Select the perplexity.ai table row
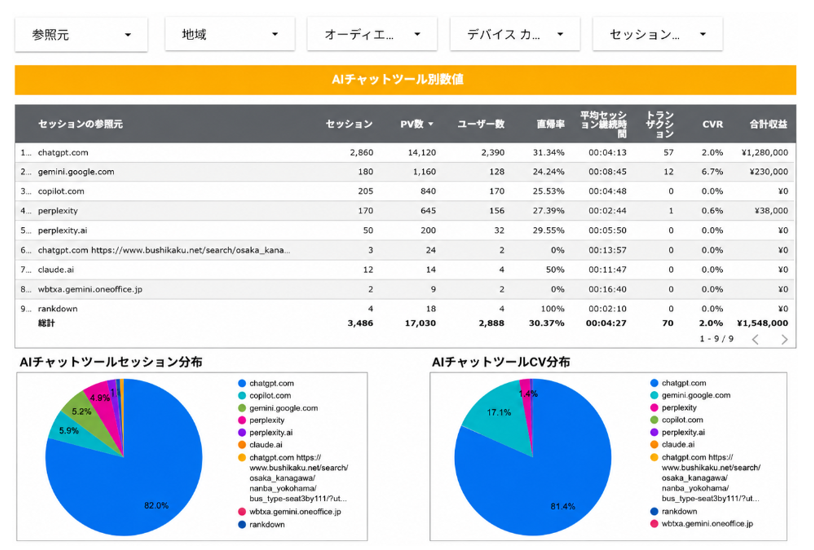Screen dimensions: 814x550 tap(405, 230)
